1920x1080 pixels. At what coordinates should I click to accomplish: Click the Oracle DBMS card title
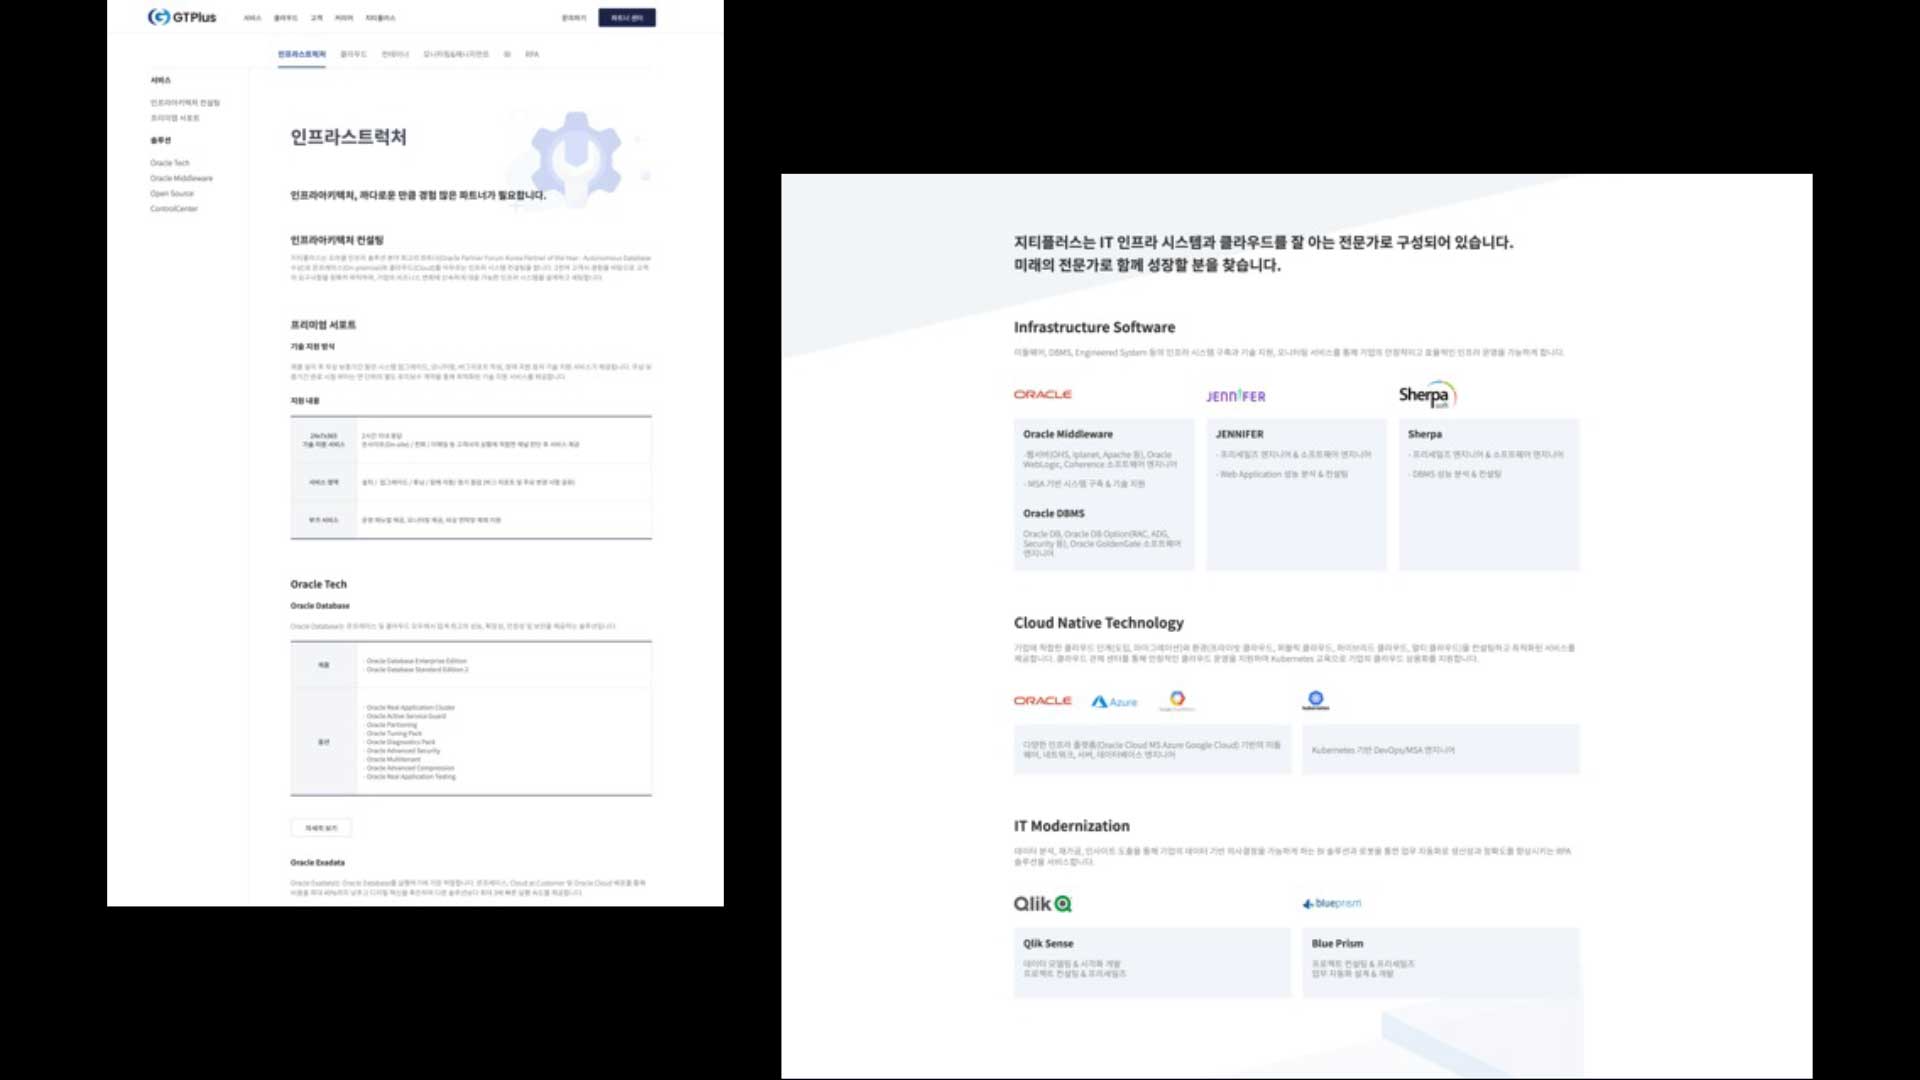[1053, 513]
